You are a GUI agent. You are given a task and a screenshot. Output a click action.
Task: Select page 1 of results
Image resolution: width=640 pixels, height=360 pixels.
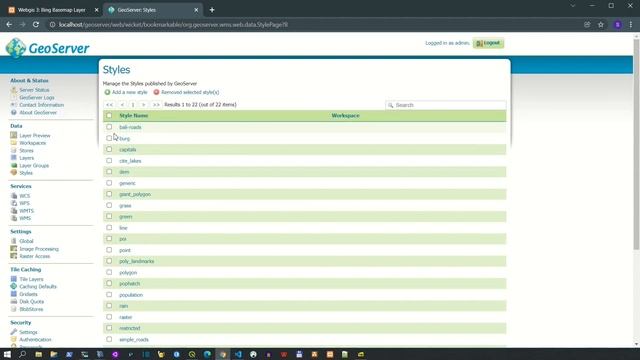[x=133, y=105]
